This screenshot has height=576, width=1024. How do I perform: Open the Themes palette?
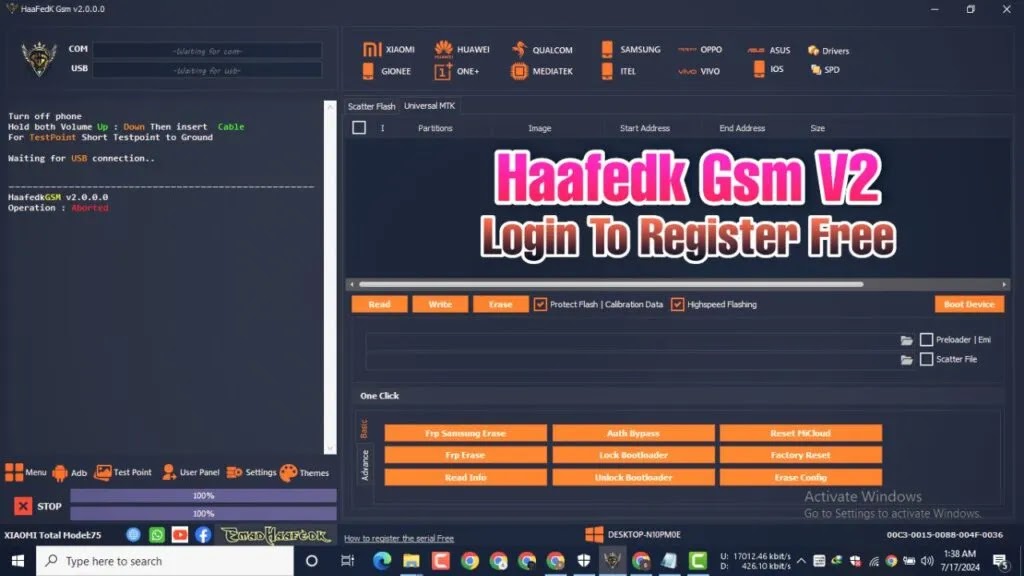click(304, 473)
